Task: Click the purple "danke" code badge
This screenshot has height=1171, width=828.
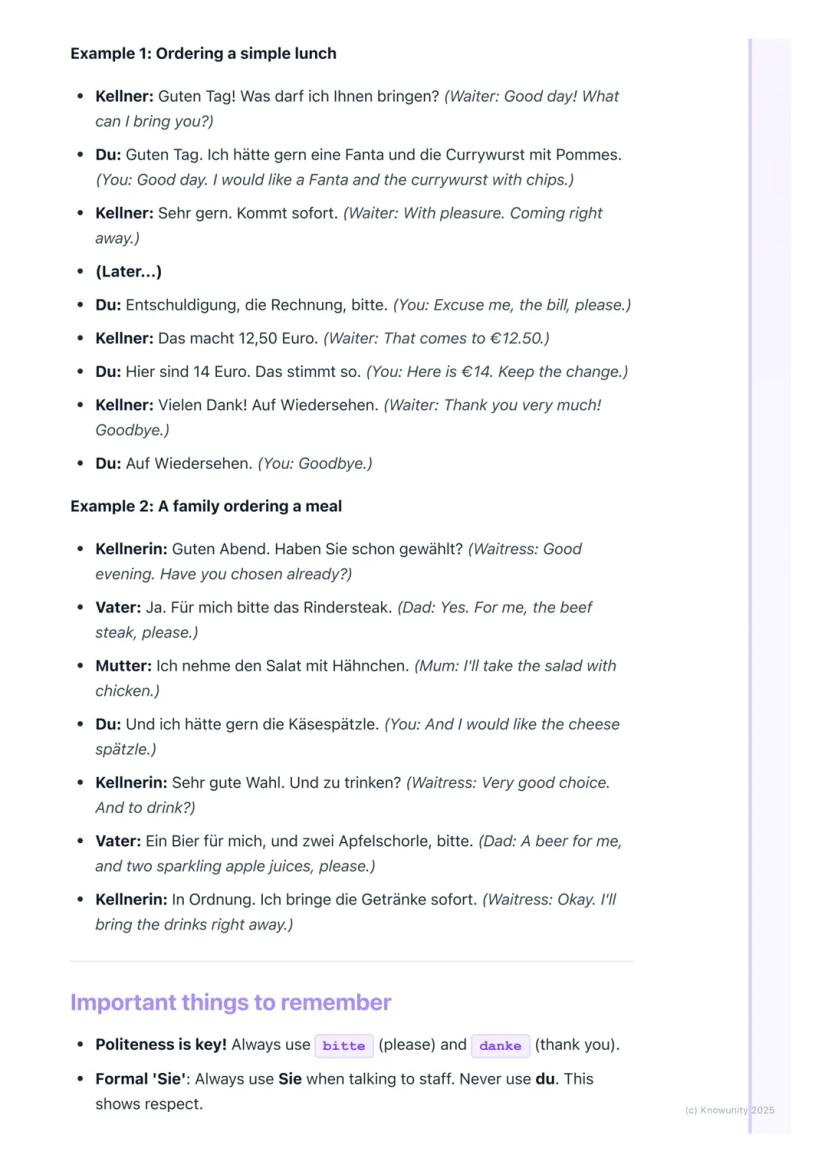Action: click(x=500, y=1046)
